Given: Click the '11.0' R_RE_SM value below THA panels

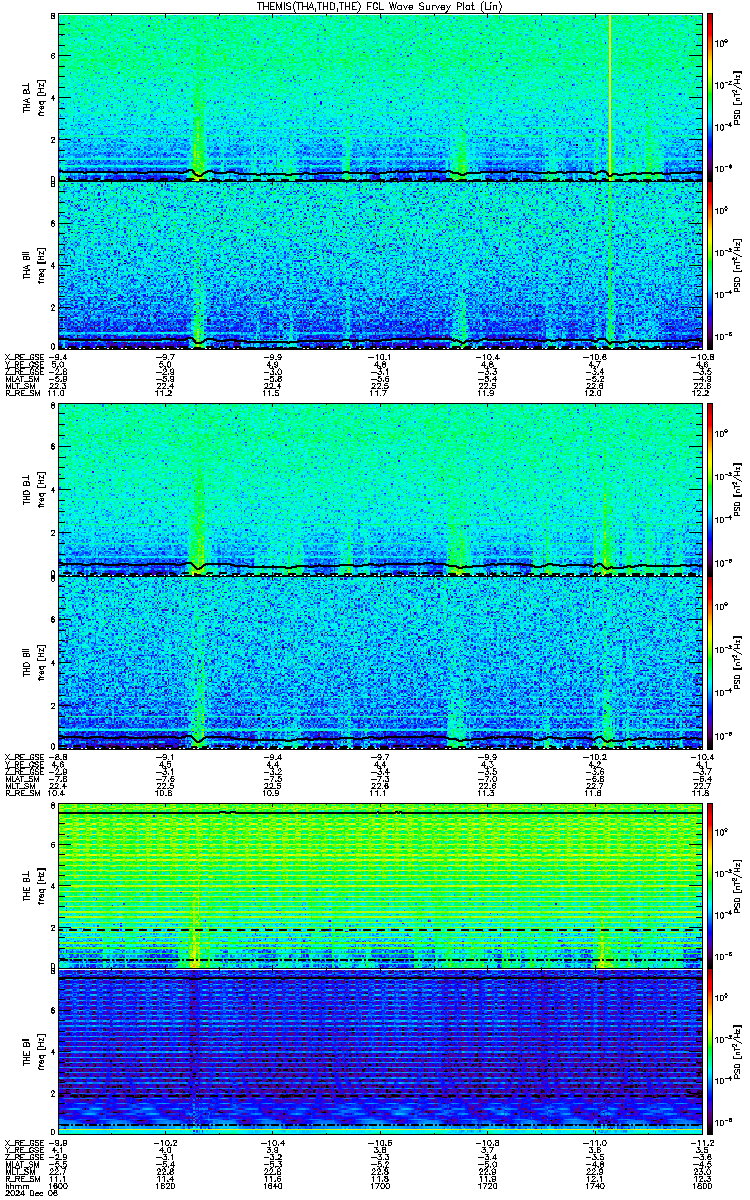Looking at the screenshot, I should (x=57, y=394).
